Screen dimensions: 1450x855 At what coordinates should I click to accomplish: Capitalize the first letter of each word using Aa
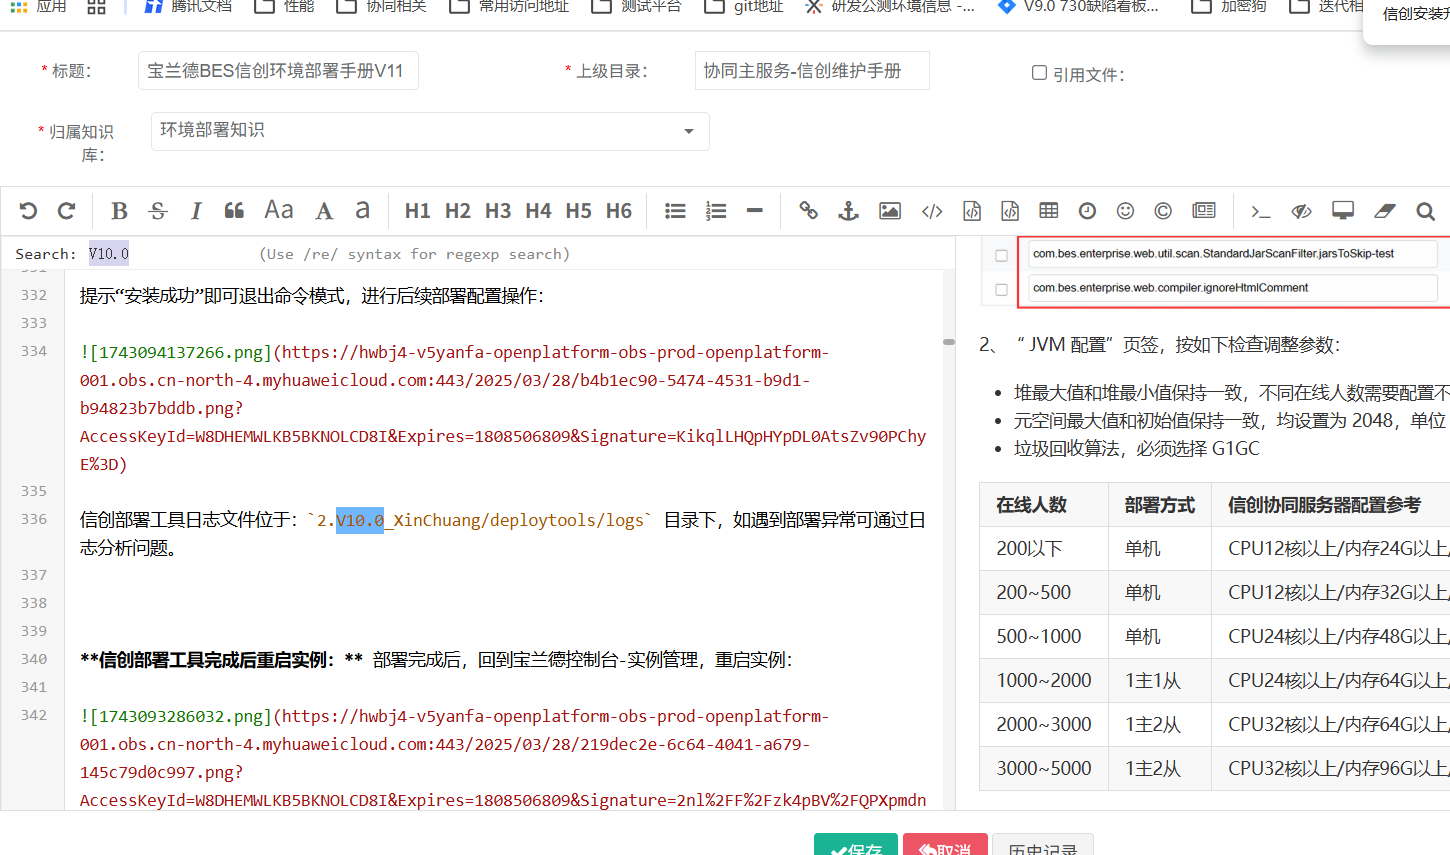pyautogui.click(x=279, y=210)
